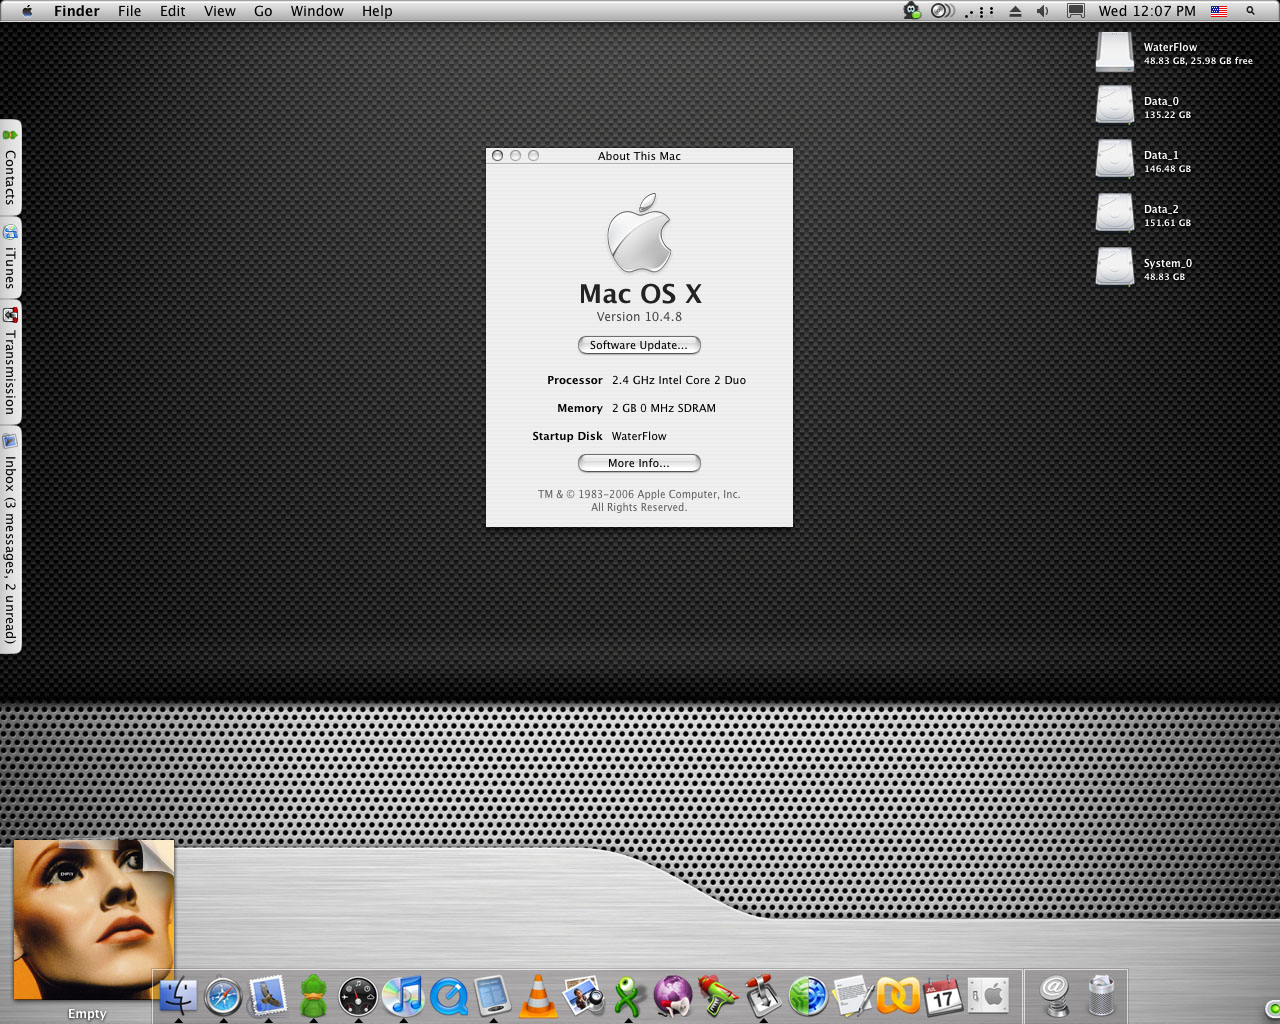Image resolution: width=1280 pixels, height=1024 pixels.
Task: Open Preview photo loupe icon in Dock
Action: coord(583,996)
